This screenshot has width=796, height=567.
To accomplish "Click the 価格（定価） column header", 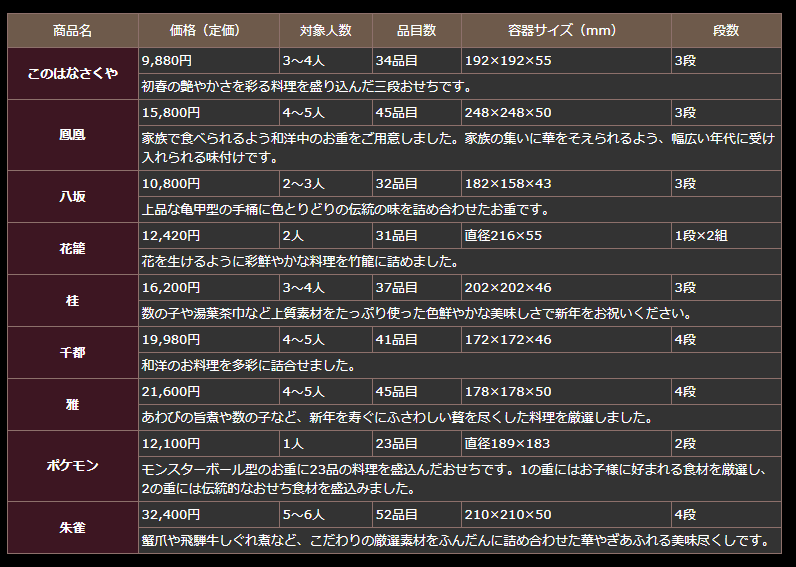I will tap(208, 31).
